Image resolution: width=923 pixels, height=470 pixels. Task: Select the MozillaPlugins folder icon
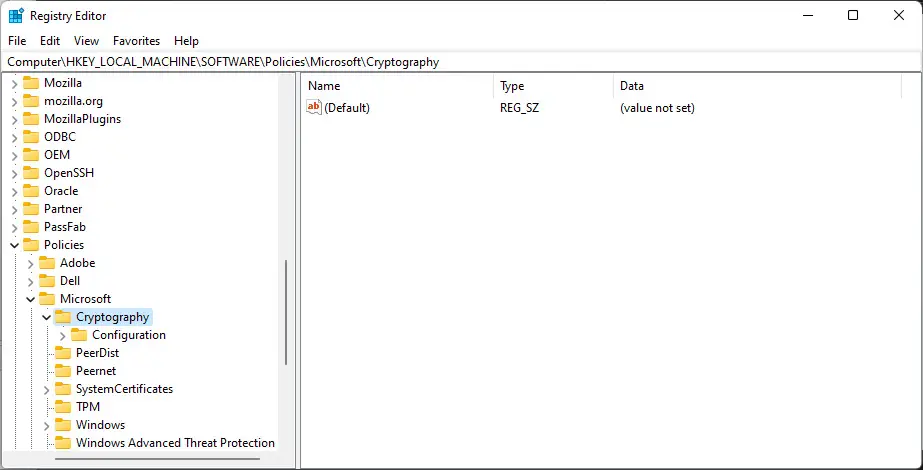click(31, 119)
